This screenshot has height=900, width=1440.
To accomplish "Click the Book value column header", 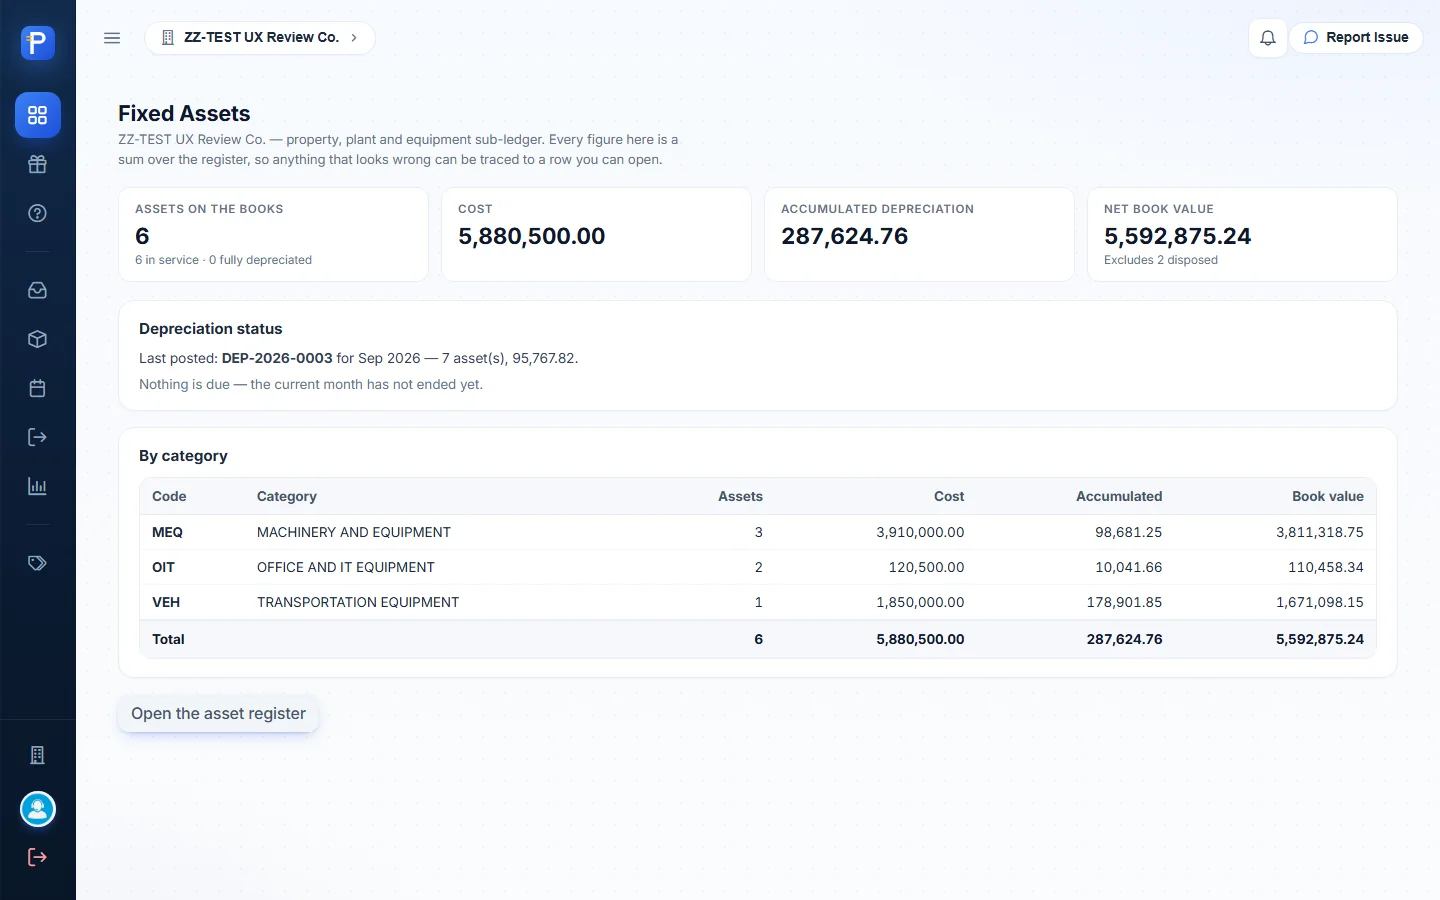I will coord(1328,496).
